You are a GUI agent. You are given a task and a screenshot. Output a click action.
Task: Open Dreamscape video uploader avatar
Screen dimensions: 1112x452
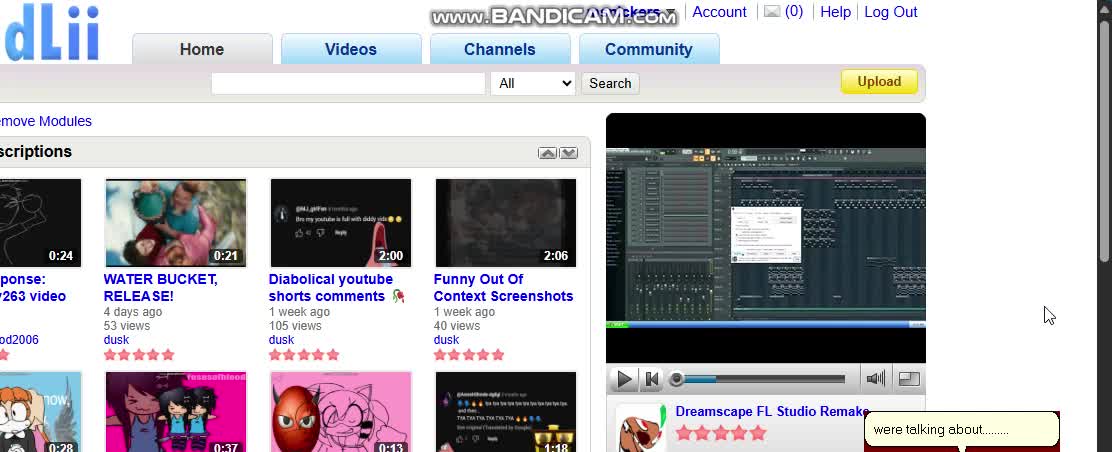pos(641,429)
